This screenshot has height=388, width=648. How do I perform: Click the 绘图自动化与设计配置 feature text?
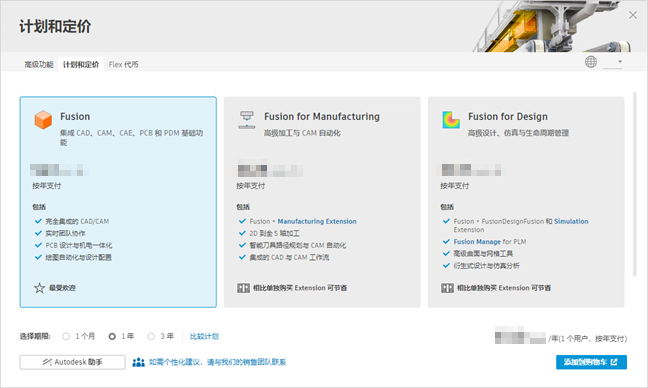[x=79, y=257]
